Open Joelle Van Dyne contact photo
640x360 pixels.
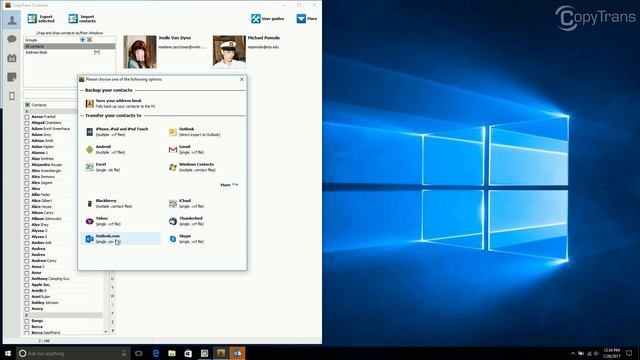pyautogui.click(x=140, y=52)
